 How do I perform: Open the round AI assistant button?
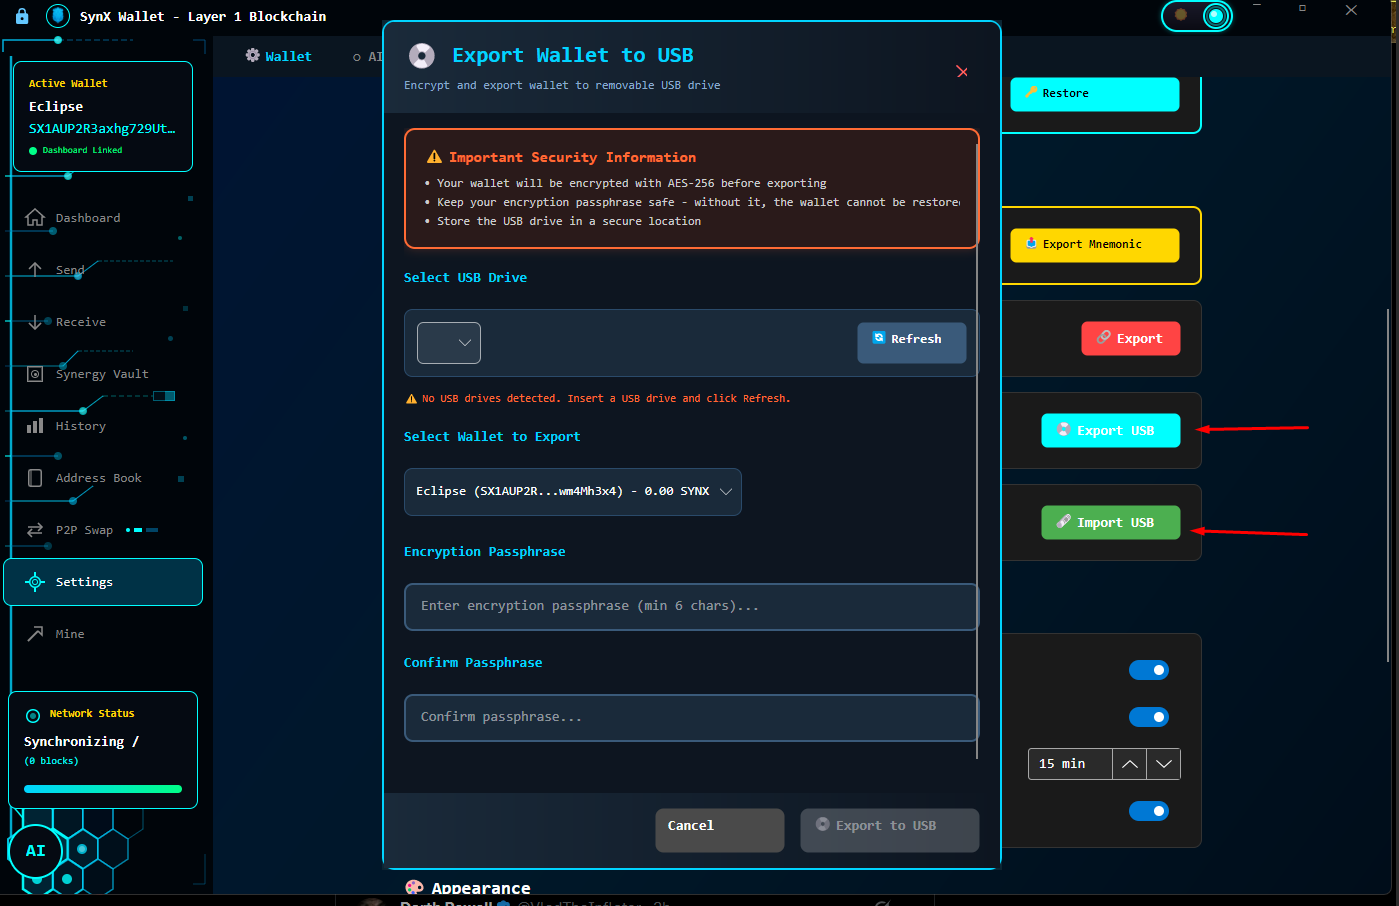(x=36, y=851)
